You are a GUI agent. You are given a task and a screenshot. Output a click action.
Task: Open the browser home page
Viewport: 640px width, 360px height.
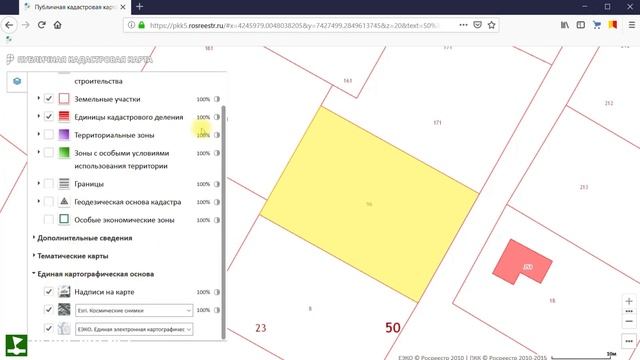point(58,25)
